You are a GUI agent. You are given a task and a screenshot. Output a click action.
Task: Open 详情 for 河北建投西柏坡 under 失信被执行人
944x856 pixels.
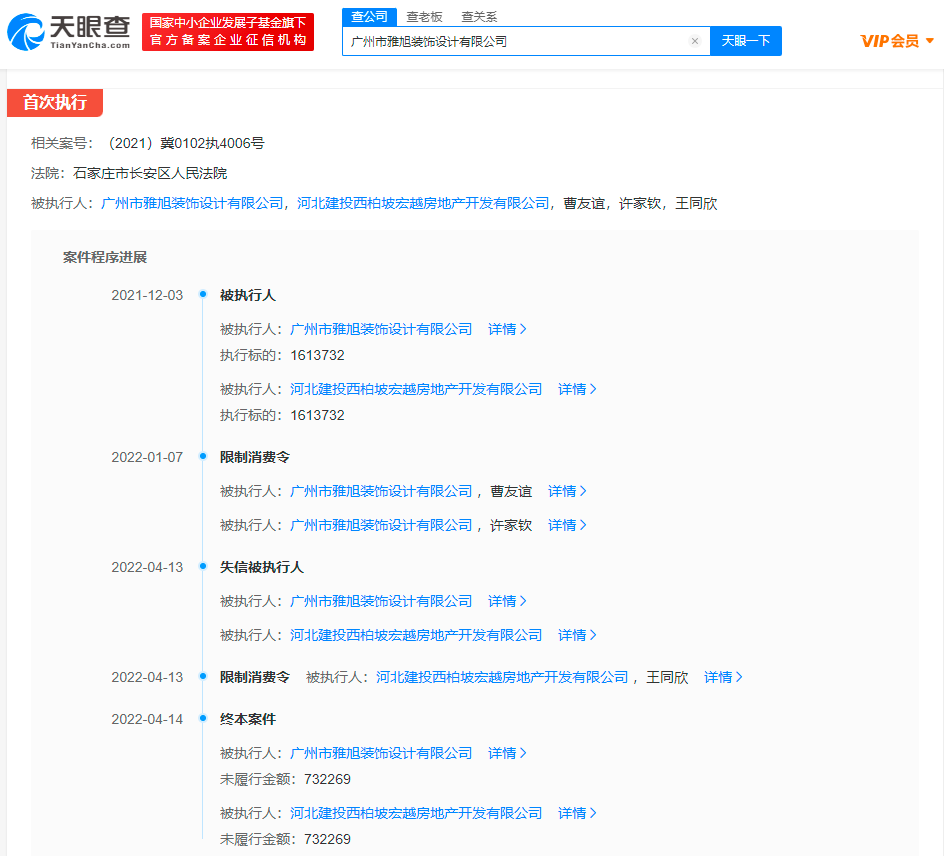[577, 635]
